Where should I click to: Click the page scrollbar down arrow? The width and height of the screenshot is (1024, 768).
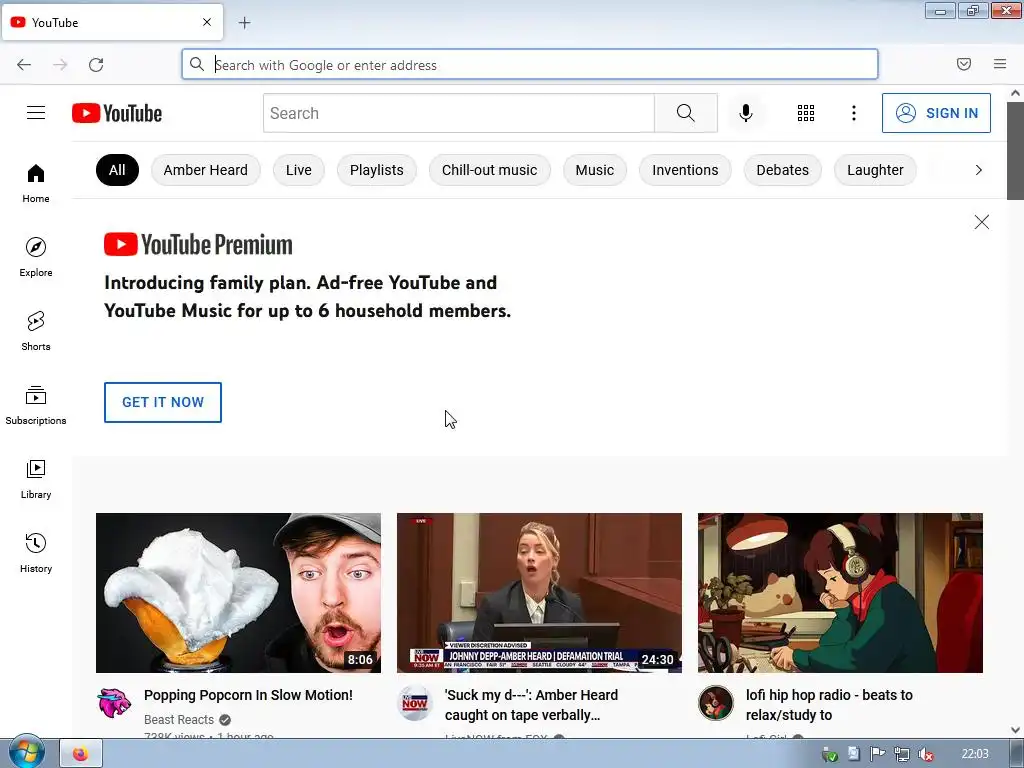coord(1016,730)
